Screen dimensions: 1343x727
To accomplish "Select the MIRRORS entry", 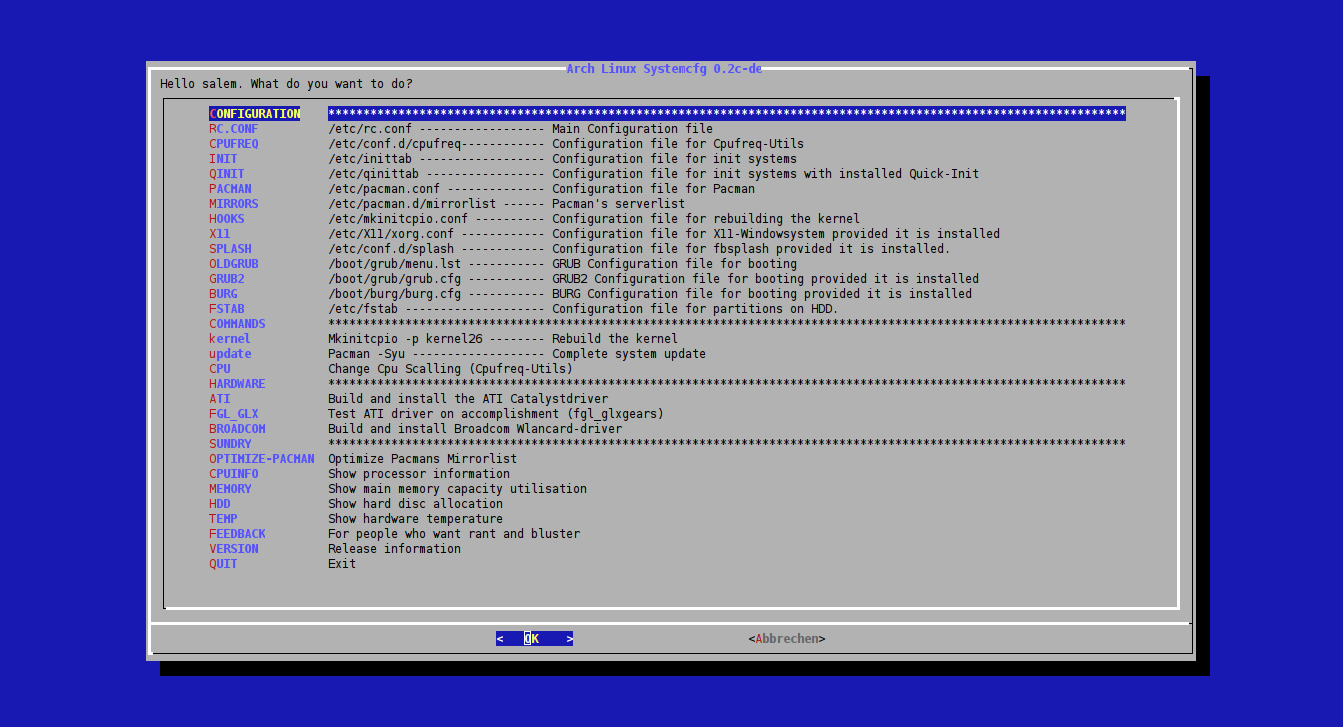I will coord(233,204).
